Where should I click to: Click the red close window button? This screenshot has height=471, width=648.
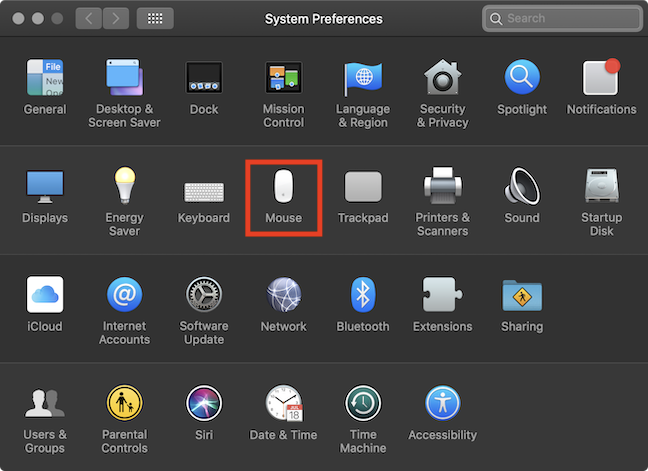tap(18, 19)
